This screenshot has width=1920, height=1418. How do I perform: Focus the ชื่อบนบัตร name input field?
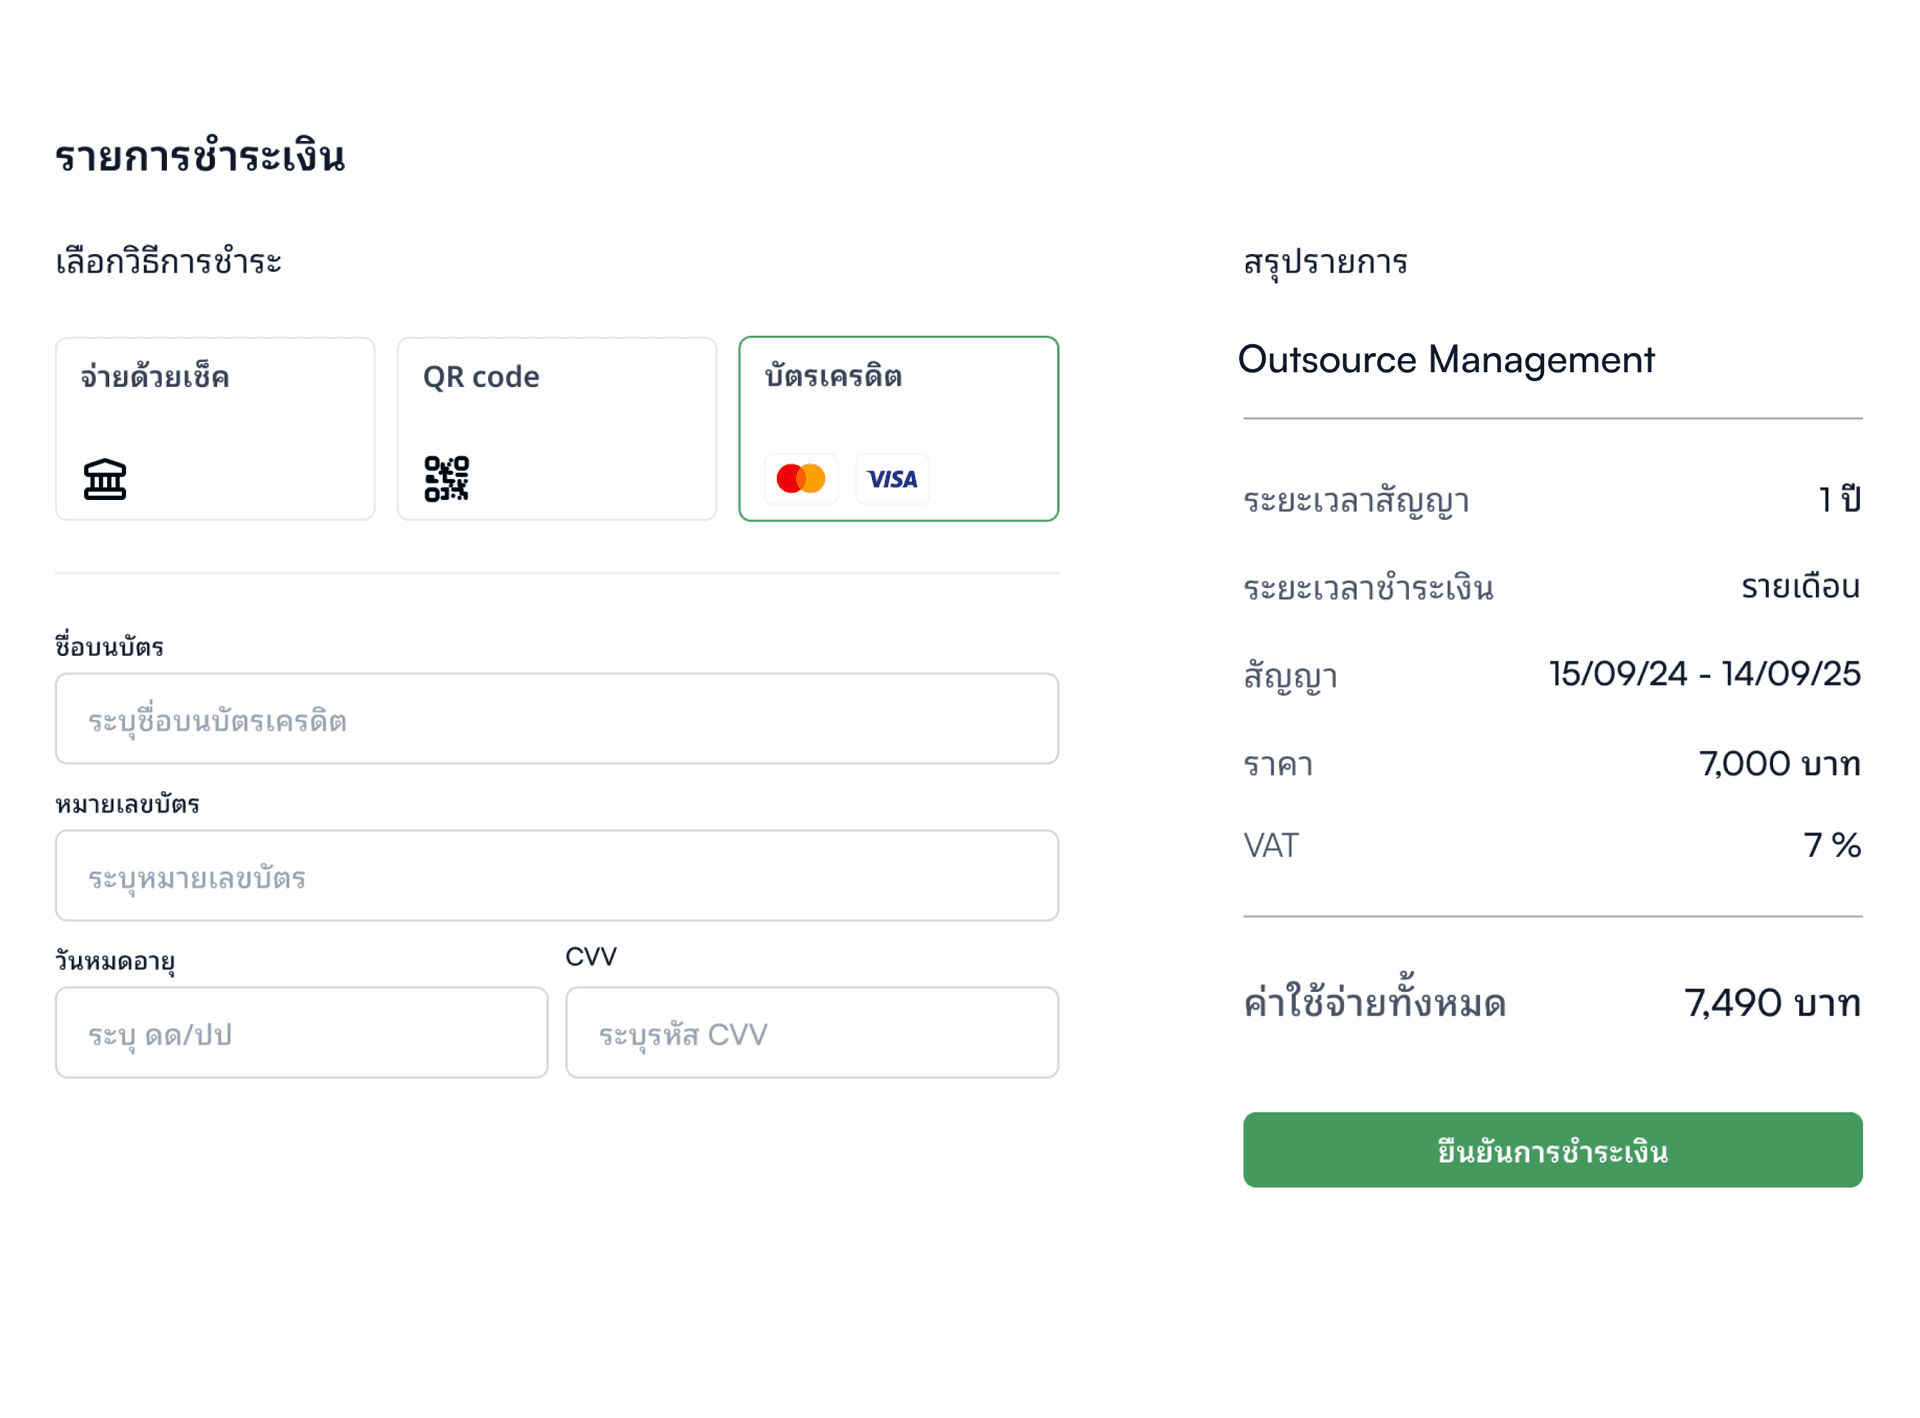pyautogui.click(x=557, y=719)
